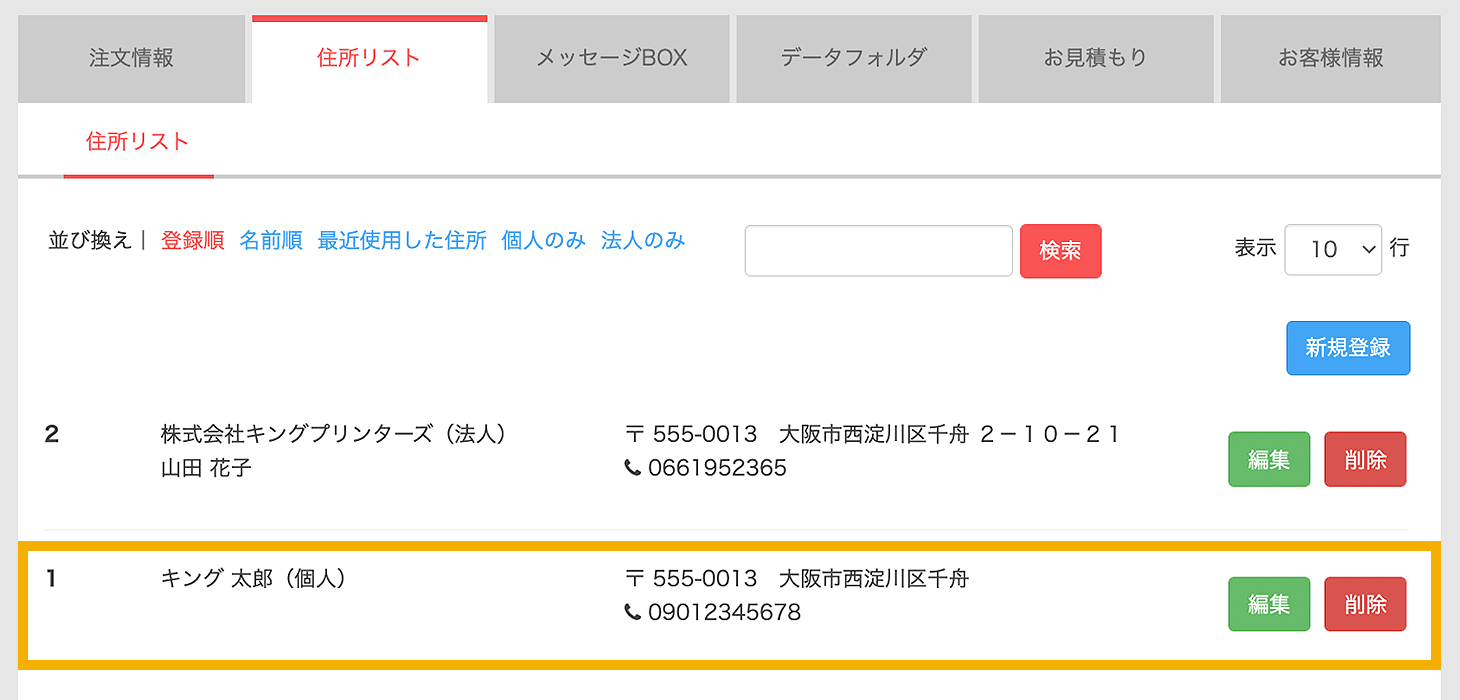The image size is (1460, 700).
Task: Select the 住所リスト sub-tab
Action: [x=138, y=141]
